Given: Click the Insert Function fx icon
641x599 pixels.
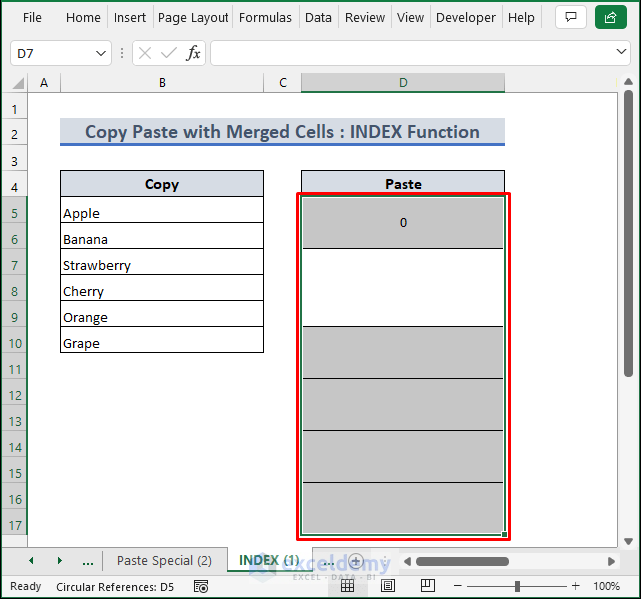Looking at the screenshot, I should (193, 54).
